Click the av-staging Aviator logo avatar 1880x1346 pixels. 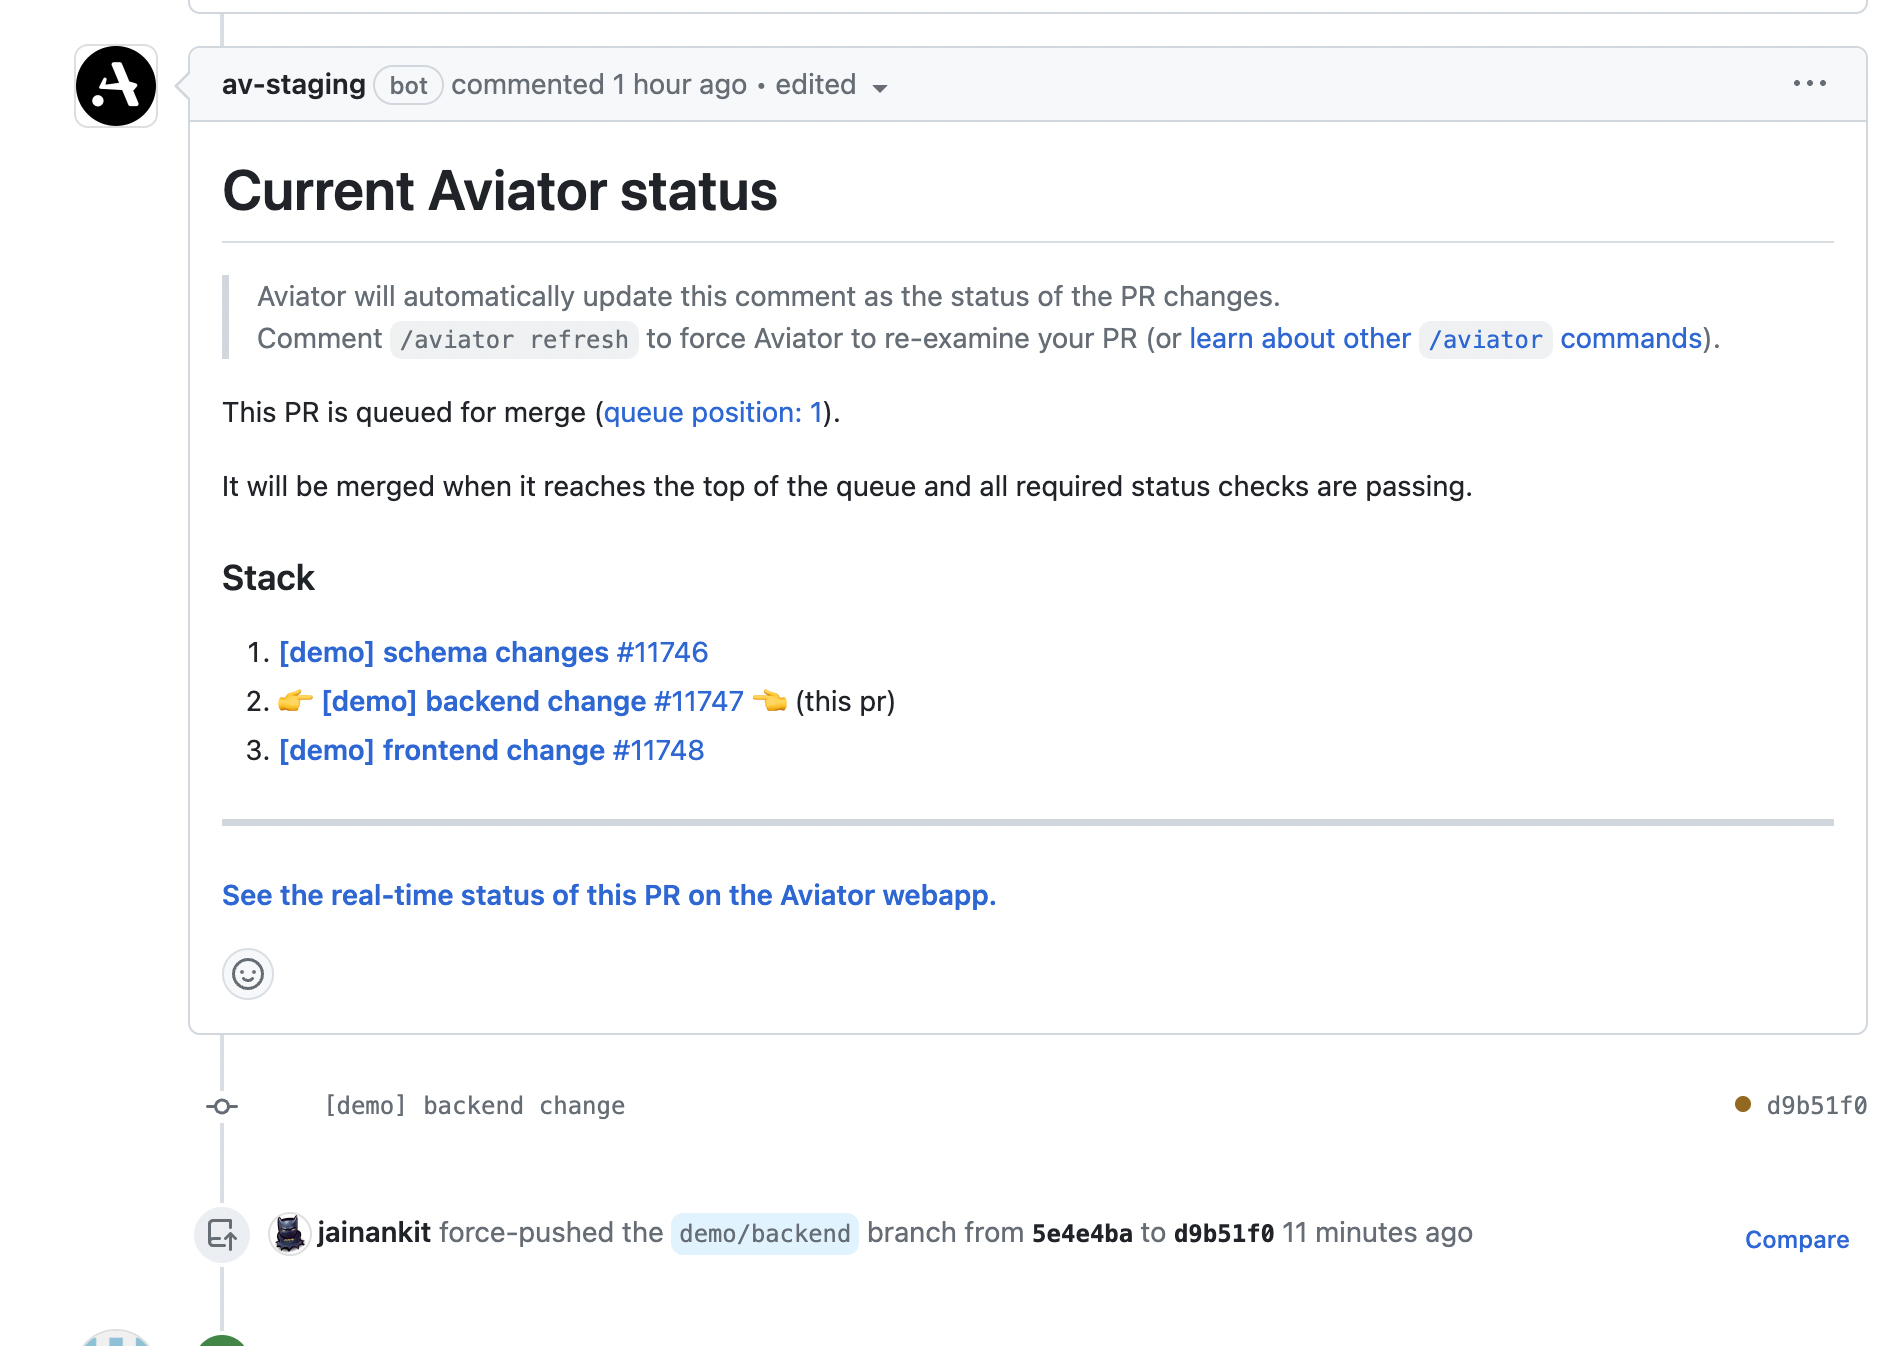click(116, 86)
